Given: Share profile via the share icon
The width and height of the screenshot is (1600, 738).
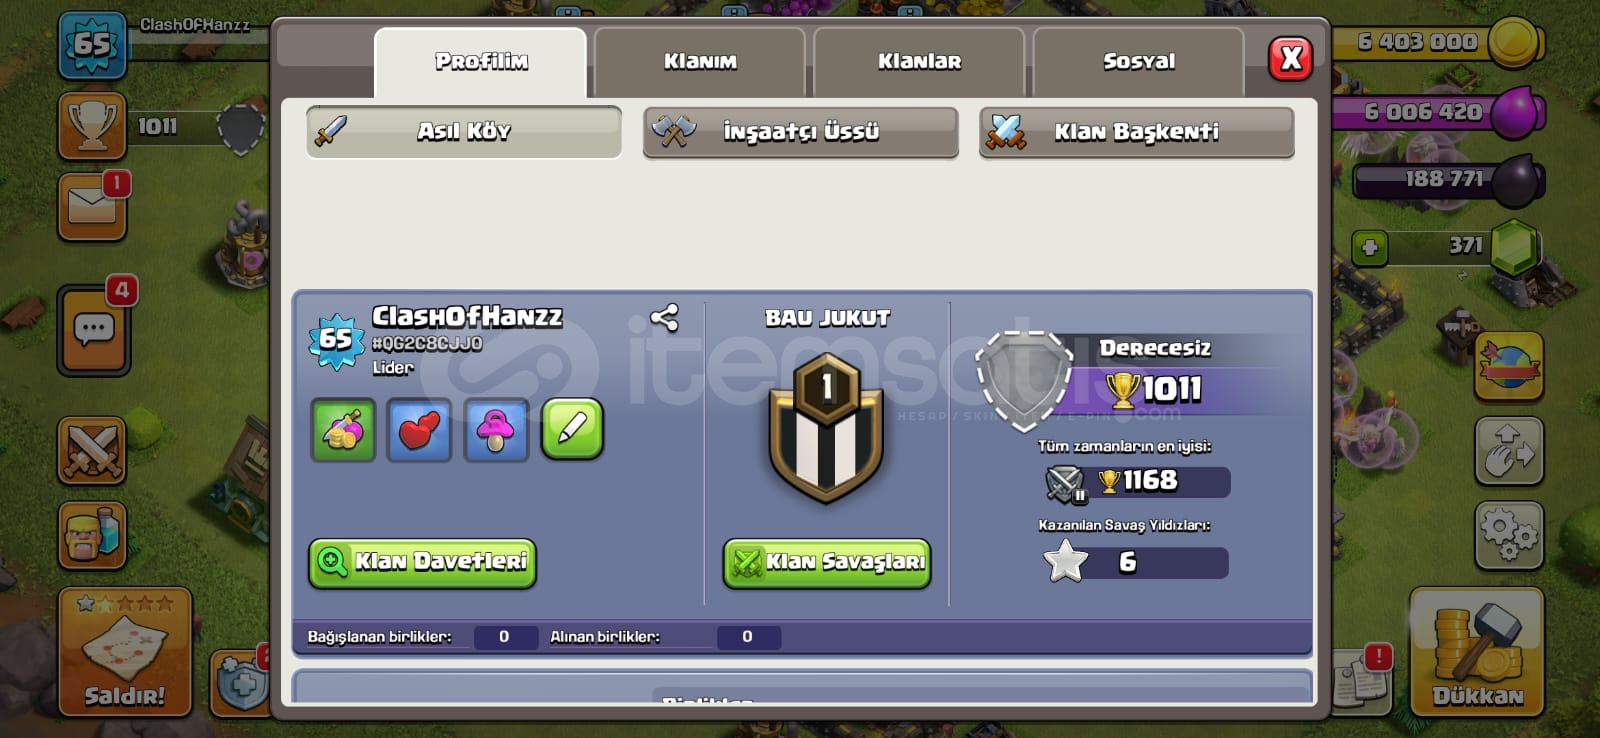Looking at the screenshot, I should click(x=664, y=318).
